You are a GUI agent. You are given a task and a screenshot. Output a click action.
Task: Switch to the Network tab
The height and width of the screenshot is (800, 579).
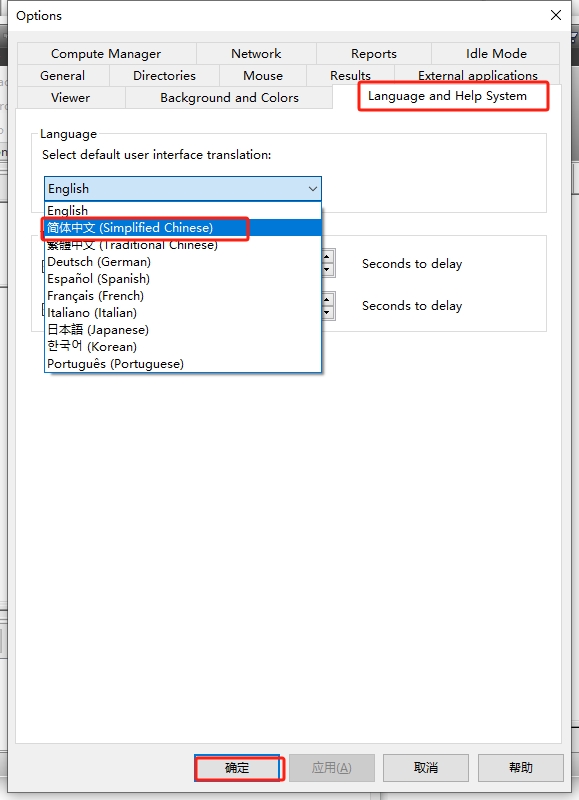click(x=256, y=54)
